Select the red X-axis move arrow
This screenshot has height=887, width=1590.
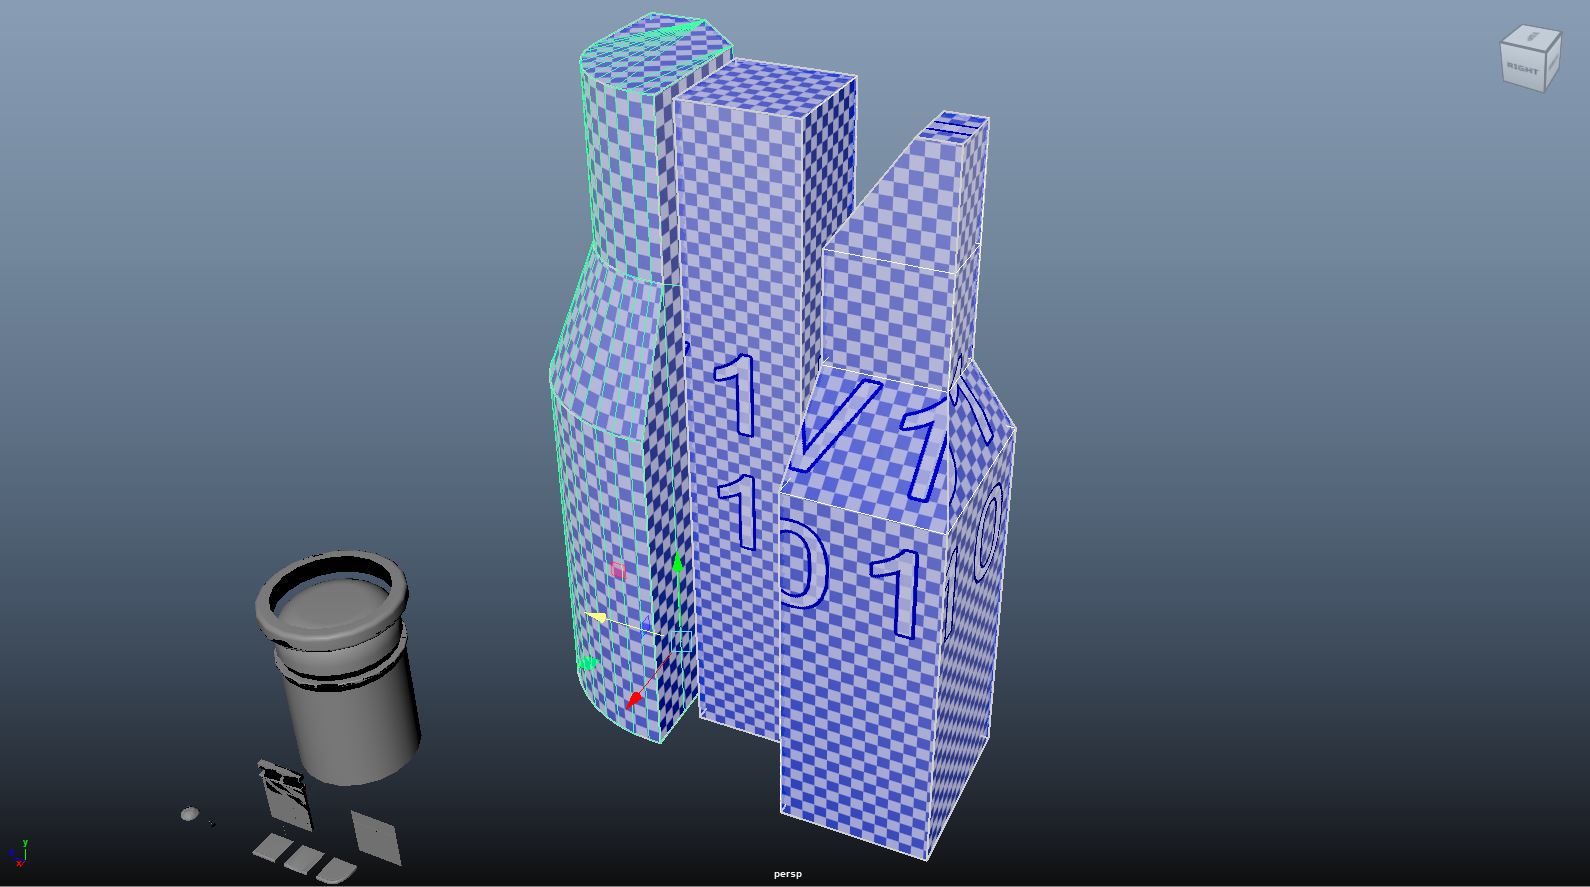(x=634, y=700)
